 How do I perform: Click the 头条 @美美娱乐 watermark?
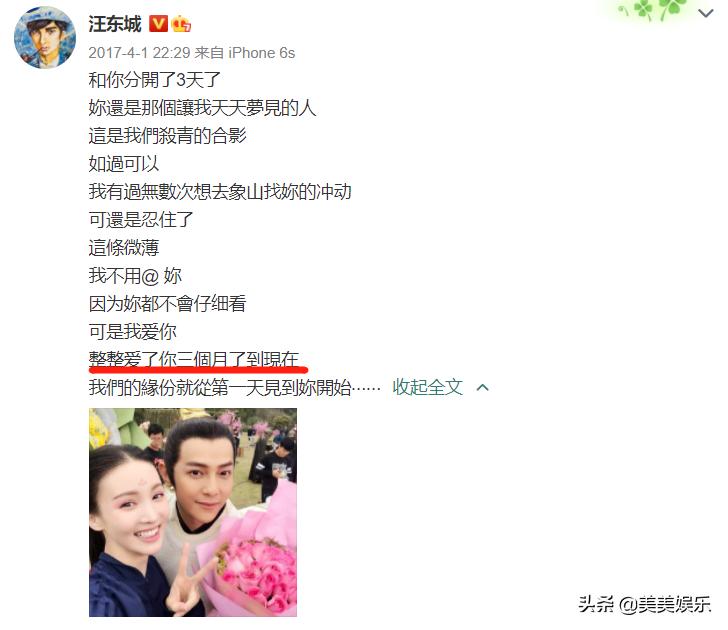[x=644, y=604]
